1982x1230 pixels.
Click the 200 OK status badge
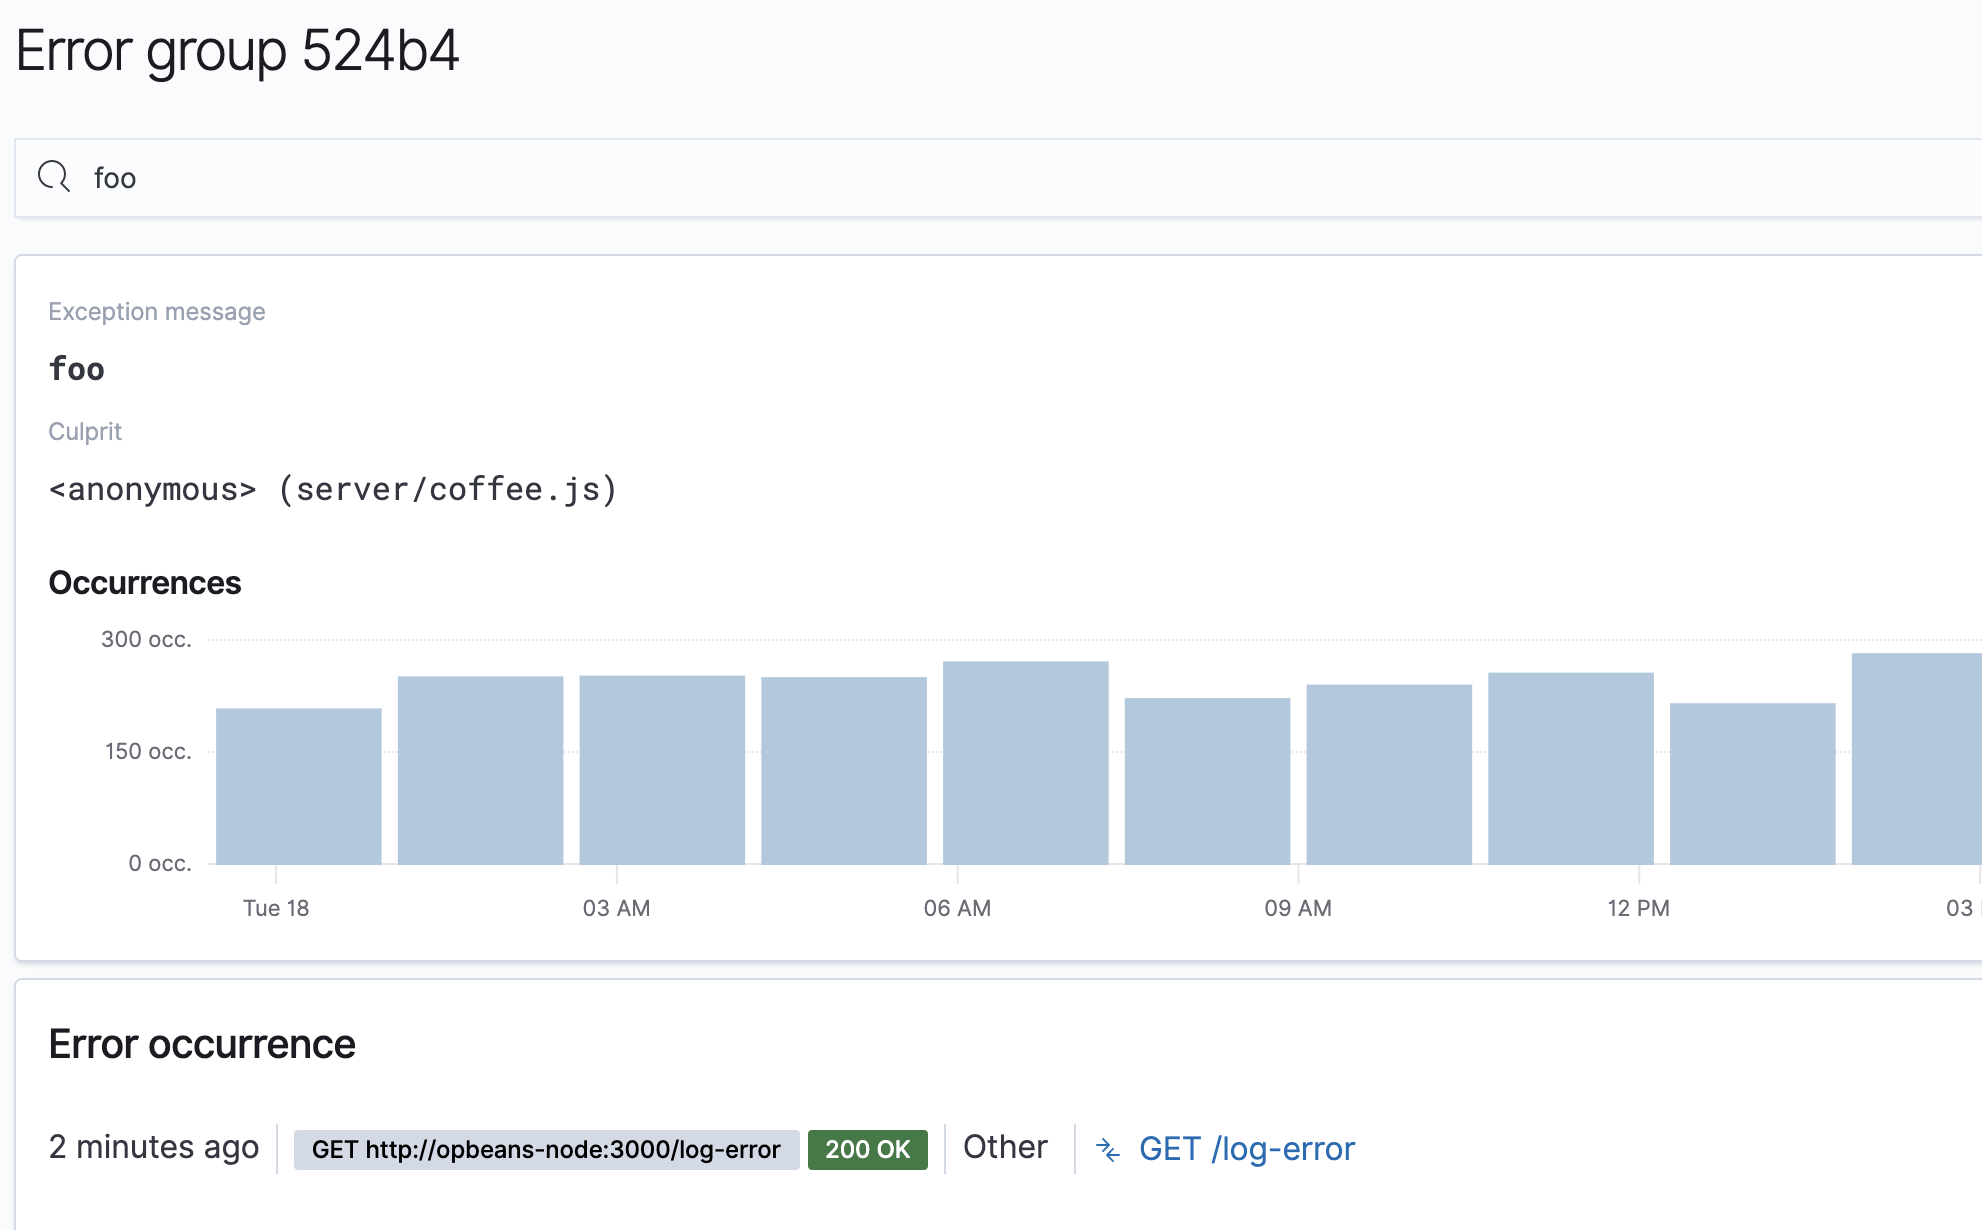[867, 1149]
